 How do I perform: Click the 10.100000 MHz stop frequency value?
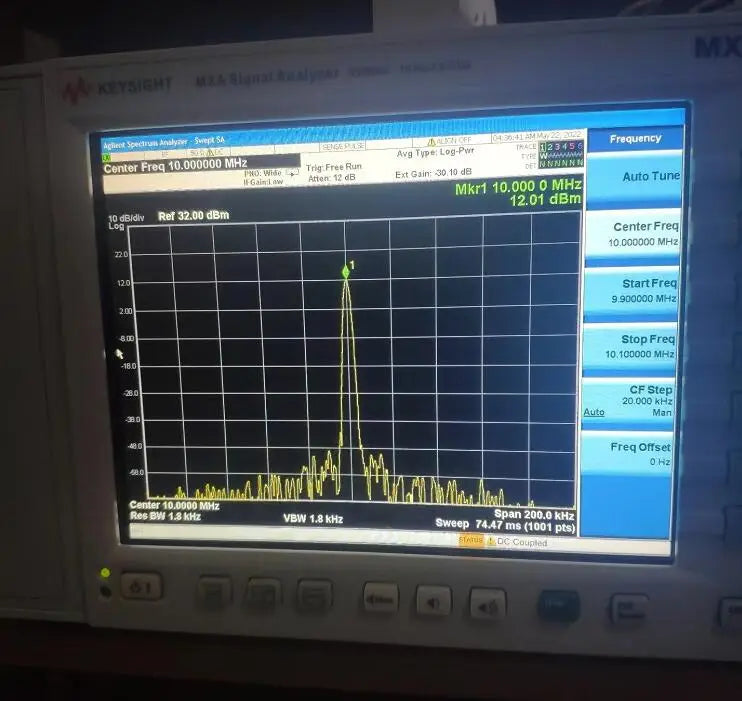point(640,354)
